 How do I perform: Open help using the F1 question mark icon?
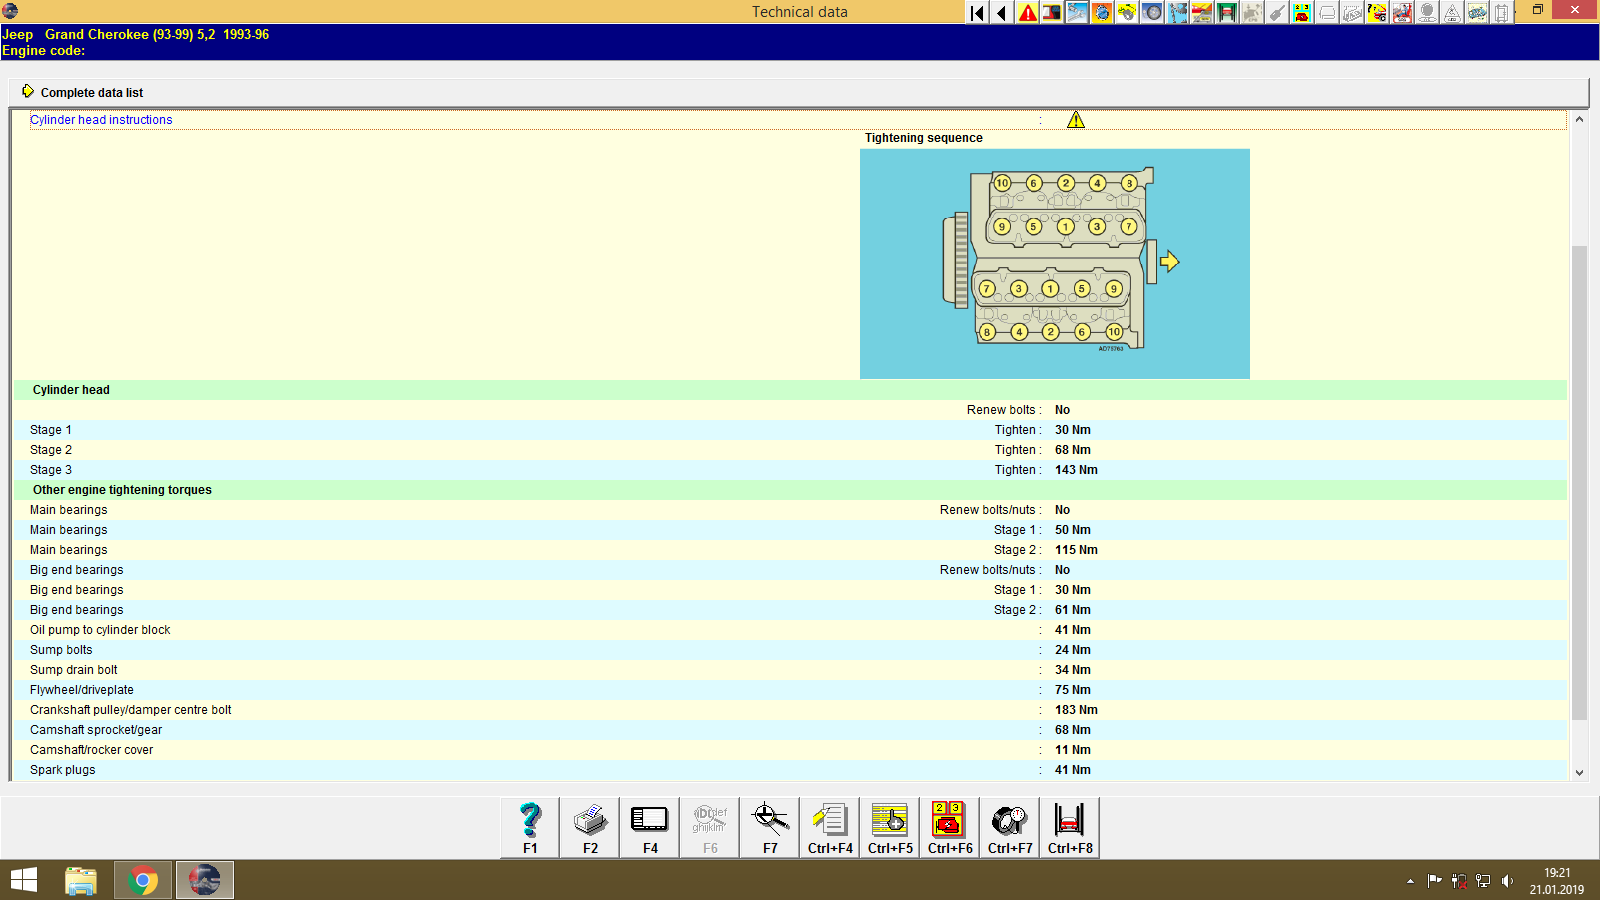[x=528, y=827]
